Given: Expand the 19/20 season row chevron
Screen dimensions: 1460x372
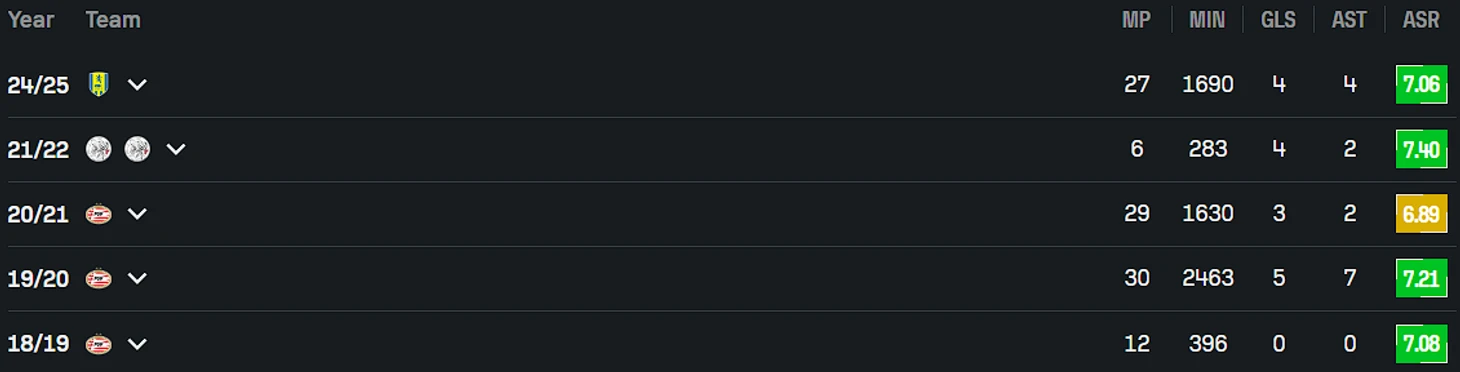Looking at the screenshot, I should pyautogui.click(x=137, y=280).
